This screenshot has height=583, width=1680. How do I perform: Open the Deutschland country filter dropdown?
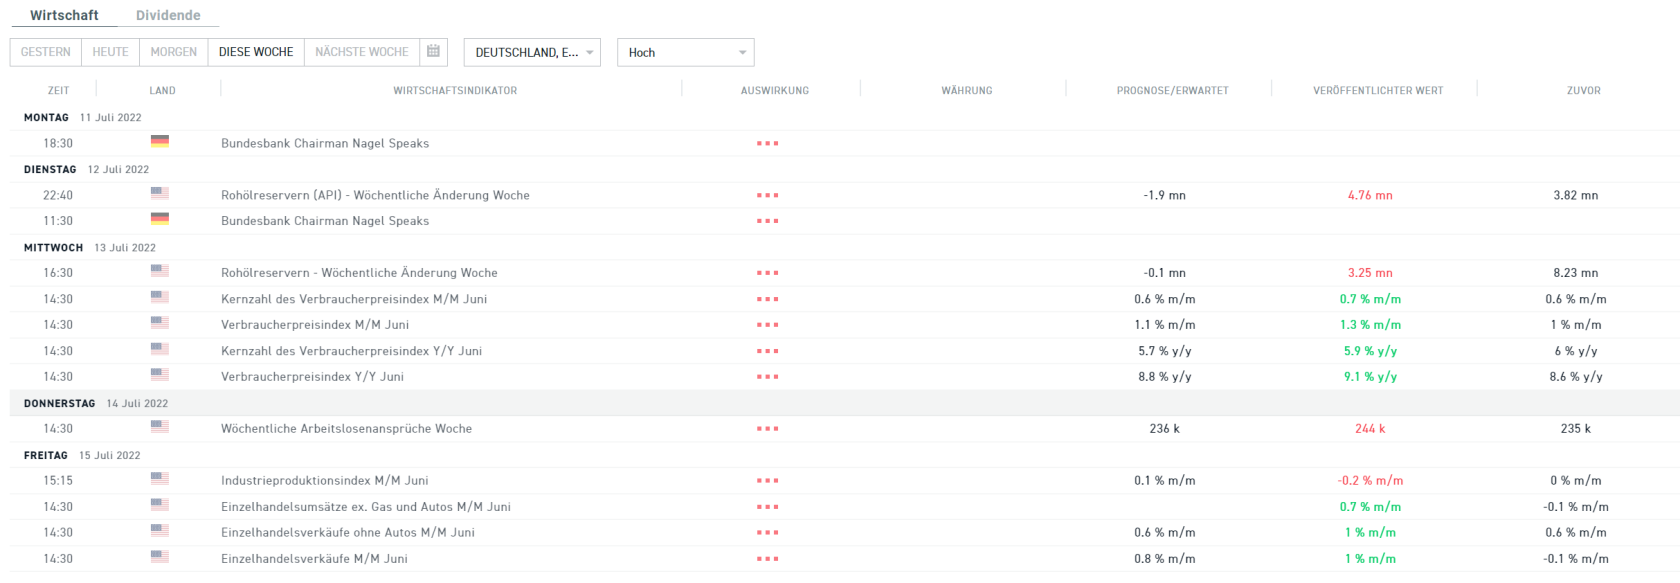[532, 52]
